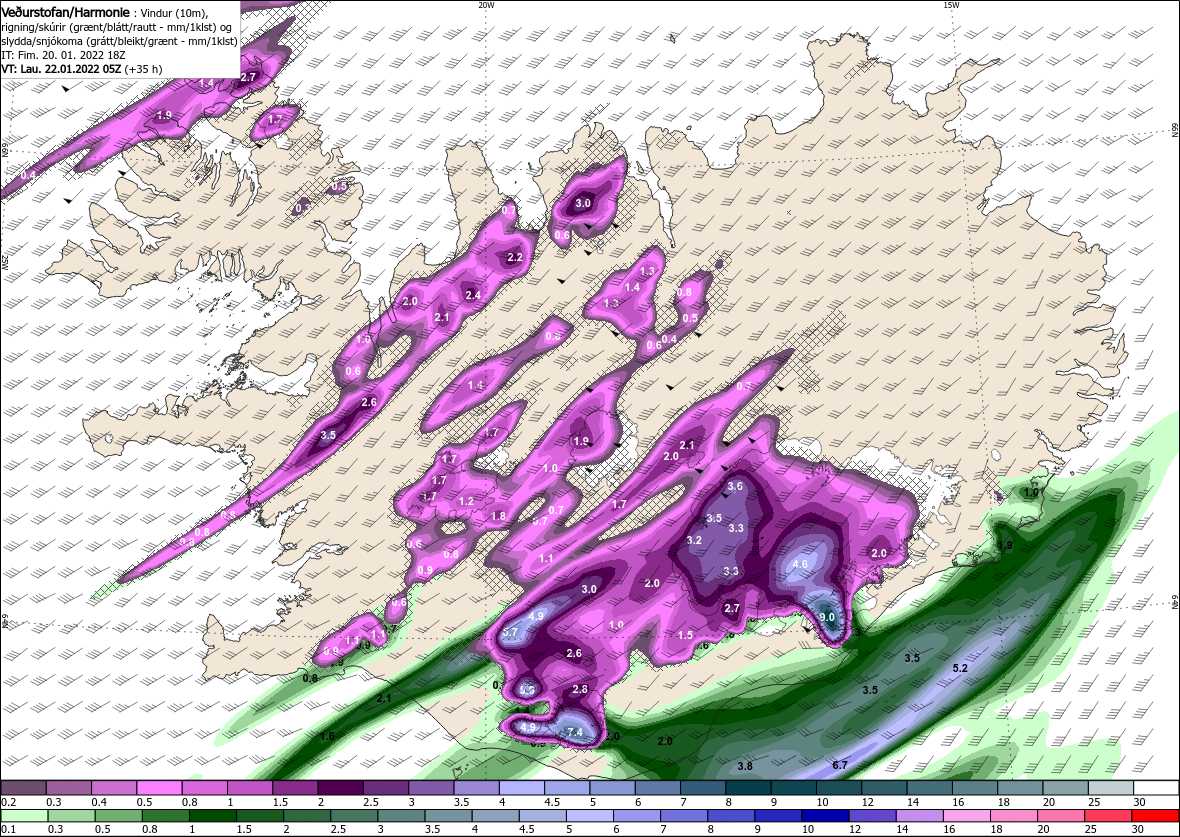The width and height of the screenshot is (1180, 837).
Task: Click the 7.4 precipitation value on map
Action: coord(575,732)
